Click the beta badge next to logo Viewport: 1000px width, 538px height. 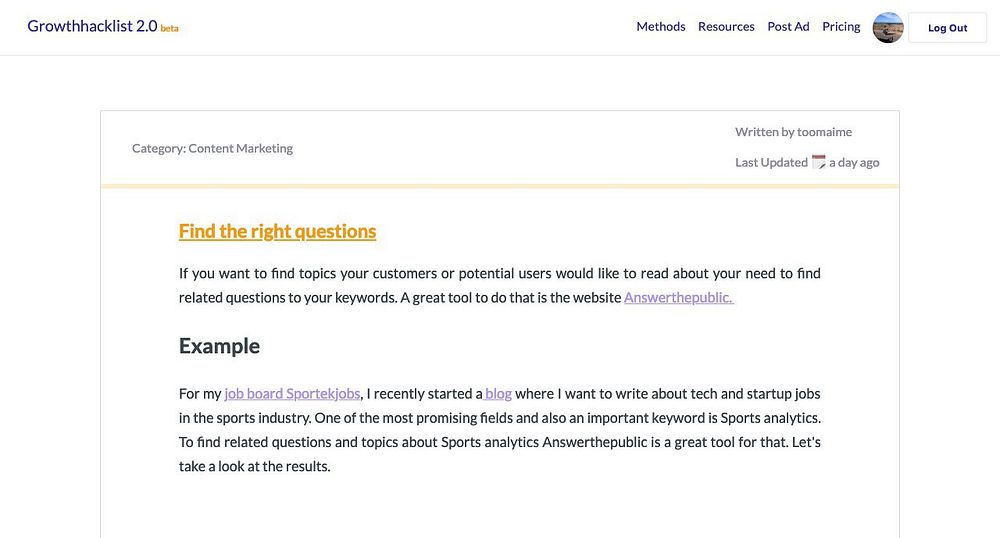(170, 29)
